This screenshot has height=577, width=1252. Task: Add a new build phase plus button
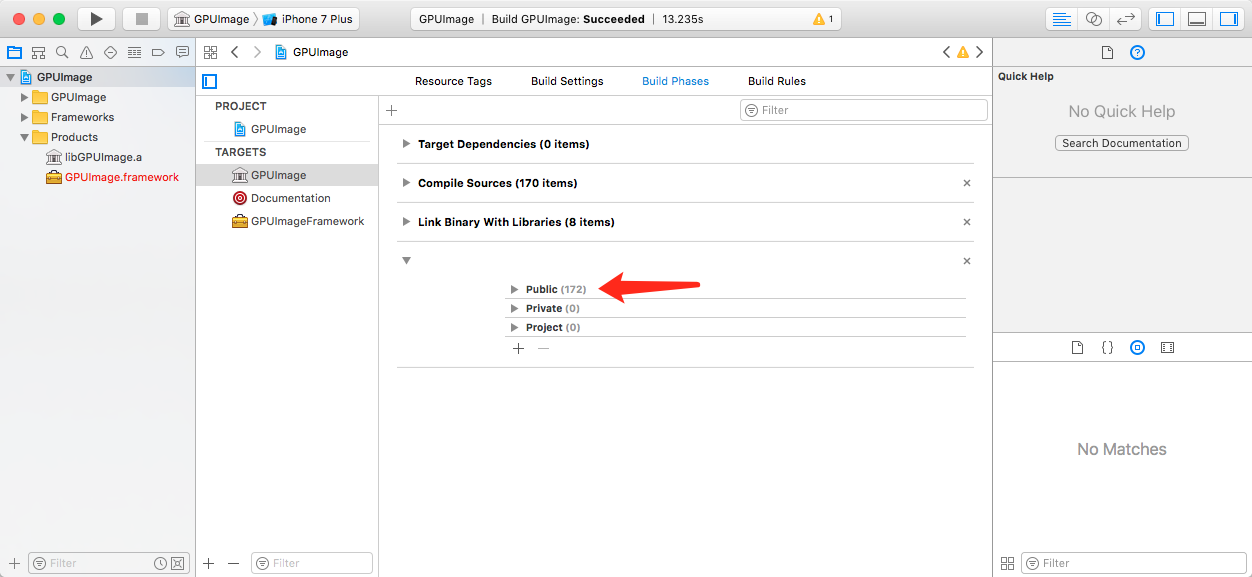(392, 110)
